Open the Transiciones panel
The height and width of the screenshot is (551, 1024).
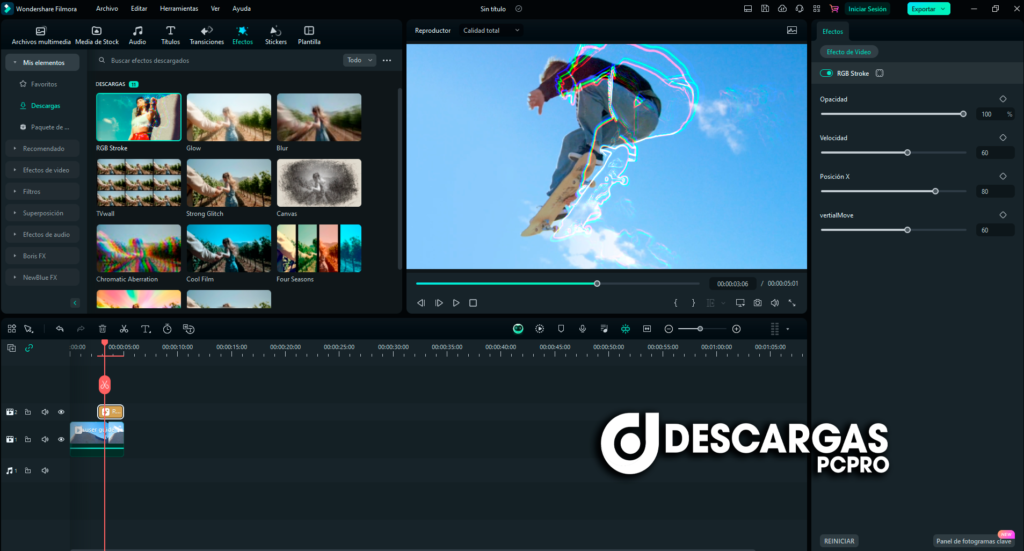coord(206,35)
